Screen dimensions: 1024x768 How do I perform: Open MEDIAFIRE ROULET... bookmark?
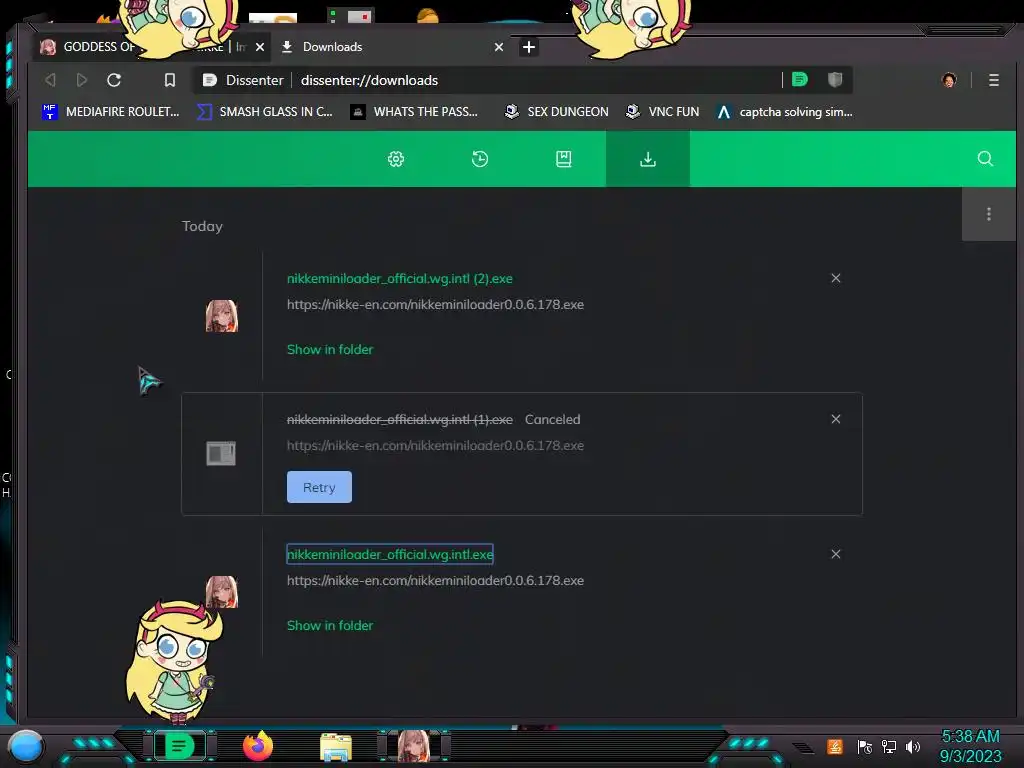coord(110,112)
